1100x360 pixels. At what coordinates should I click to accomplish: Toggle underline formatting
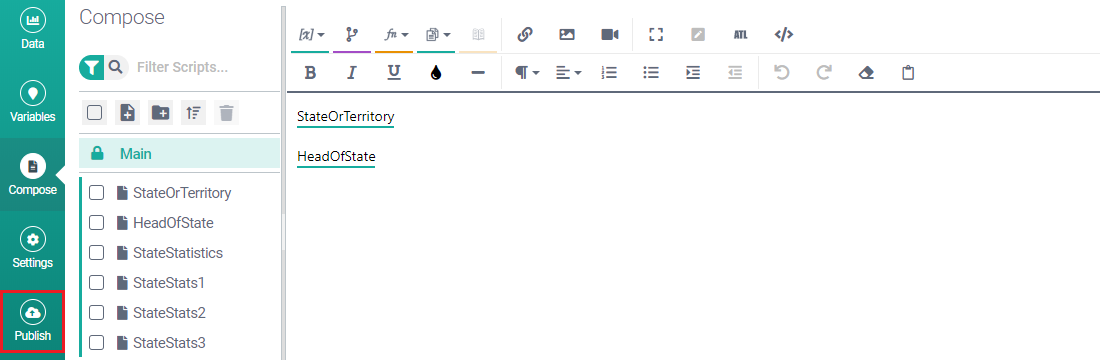coord(394,73)
